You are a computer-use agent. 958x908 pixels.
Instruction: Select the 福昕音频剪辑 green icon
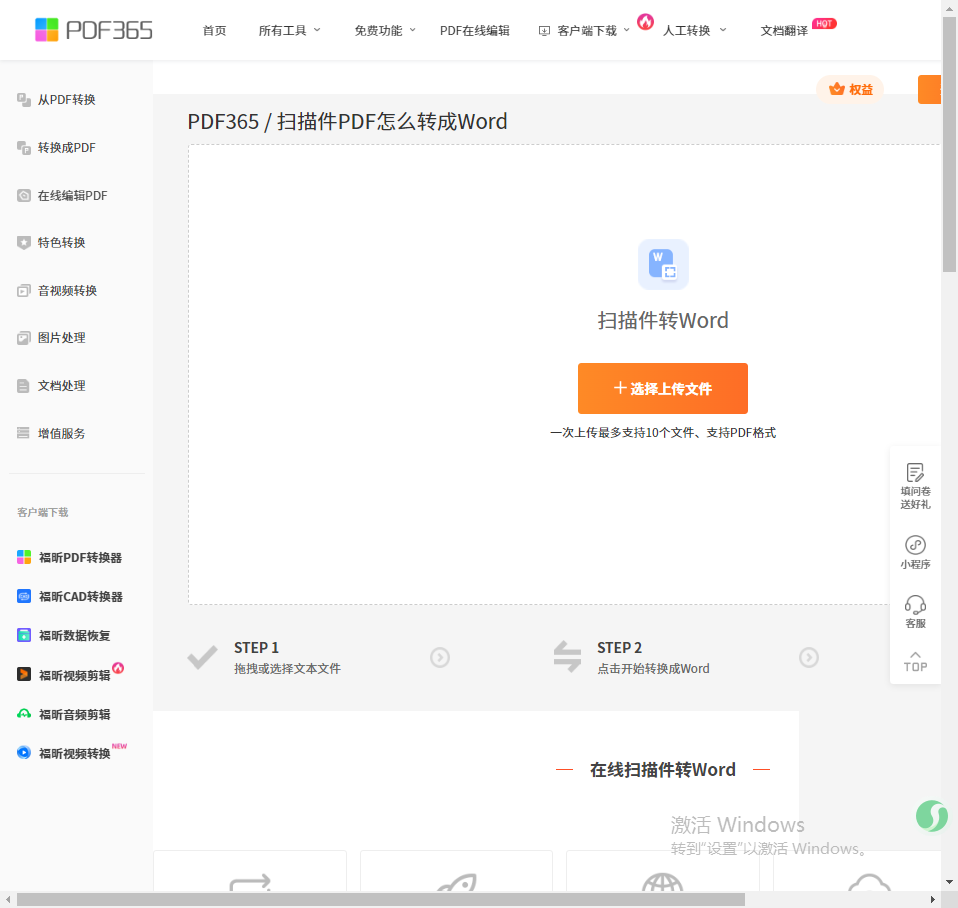coord(24,714)
